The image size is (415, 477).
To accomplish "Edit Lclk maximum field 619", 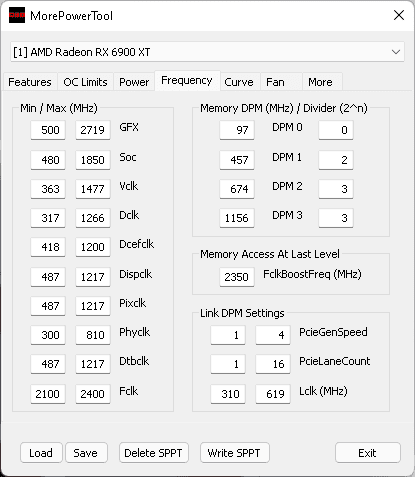I will tap(273, 394).
